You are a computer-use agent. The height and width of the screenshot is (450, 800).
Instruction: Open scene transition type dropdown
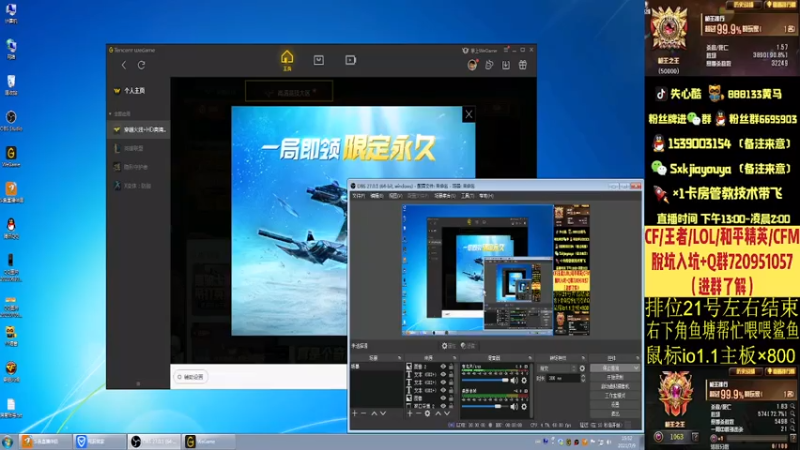pos(557,368)
